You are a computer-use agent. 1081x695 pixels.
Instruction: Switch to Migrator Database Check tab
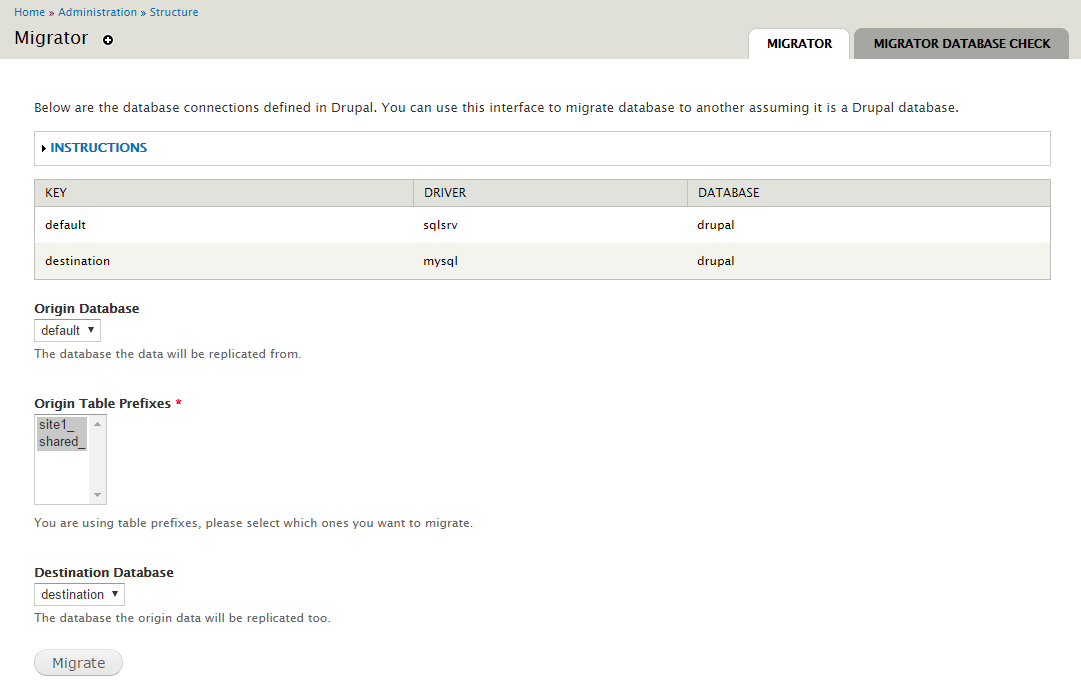(961, 43)
